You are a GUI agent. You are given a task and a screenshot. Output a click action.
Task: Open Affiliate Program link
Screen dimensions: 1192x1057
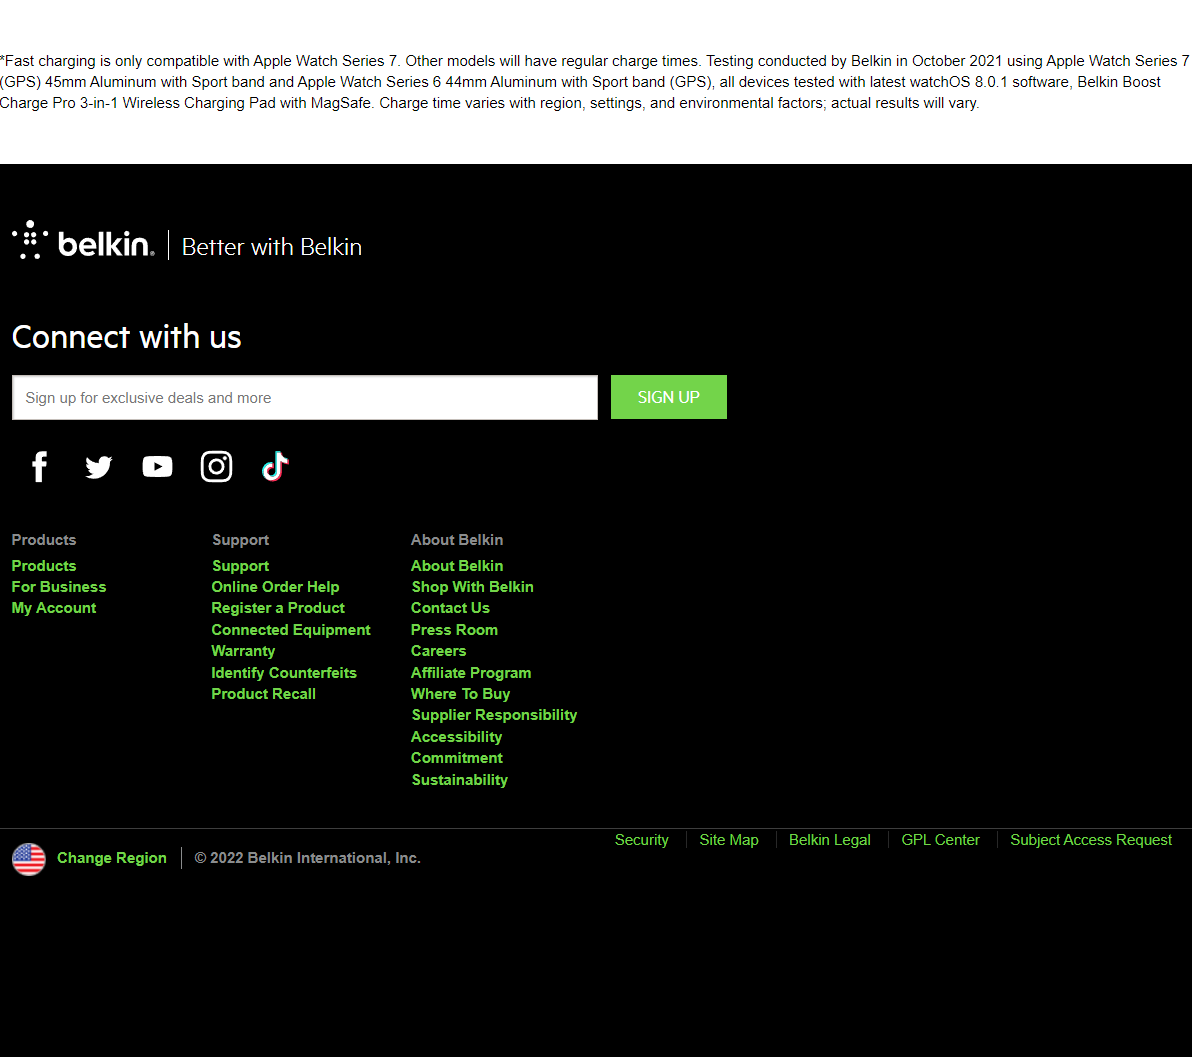click(x=471, y=673)
